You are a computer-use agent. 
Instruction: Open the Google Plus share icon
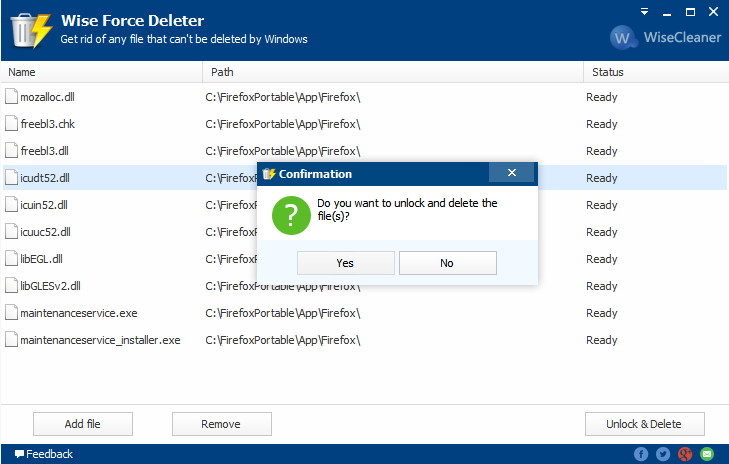(685, 454)
